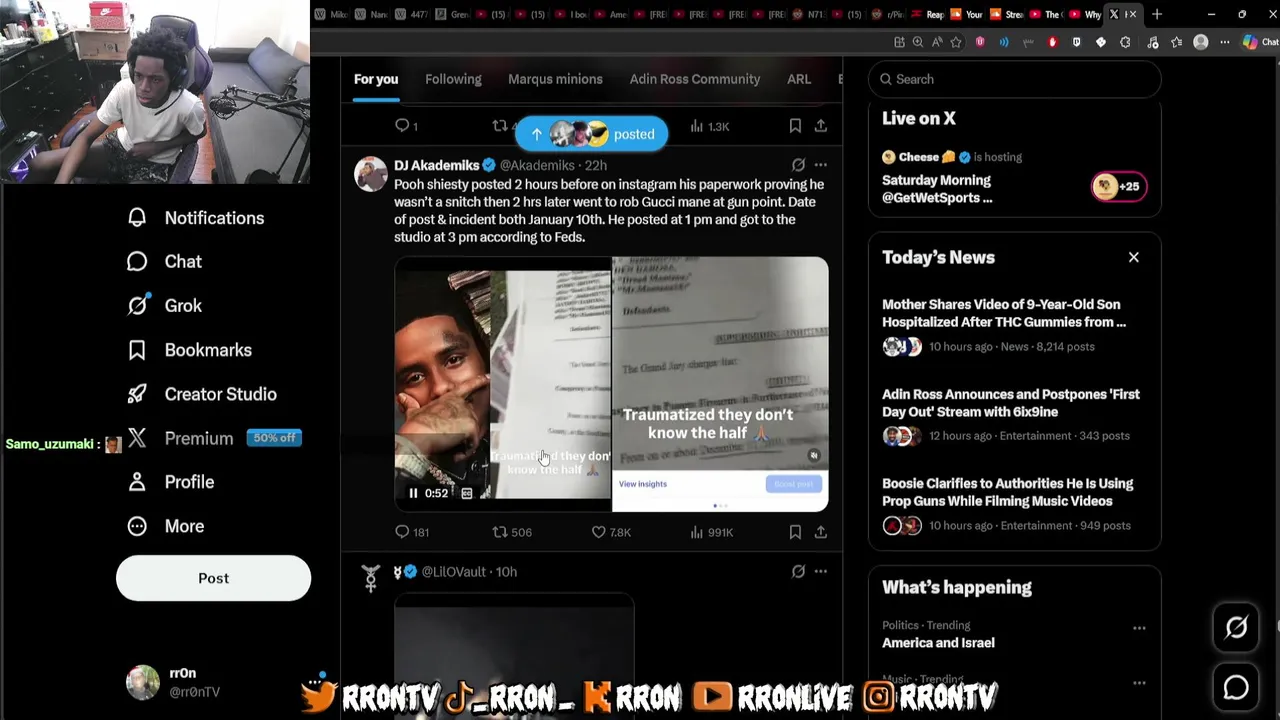Image resolution: width=1280 pixels, height=720 pixels.
Task: Click the View insights link
Action: [x=642, y=484]
